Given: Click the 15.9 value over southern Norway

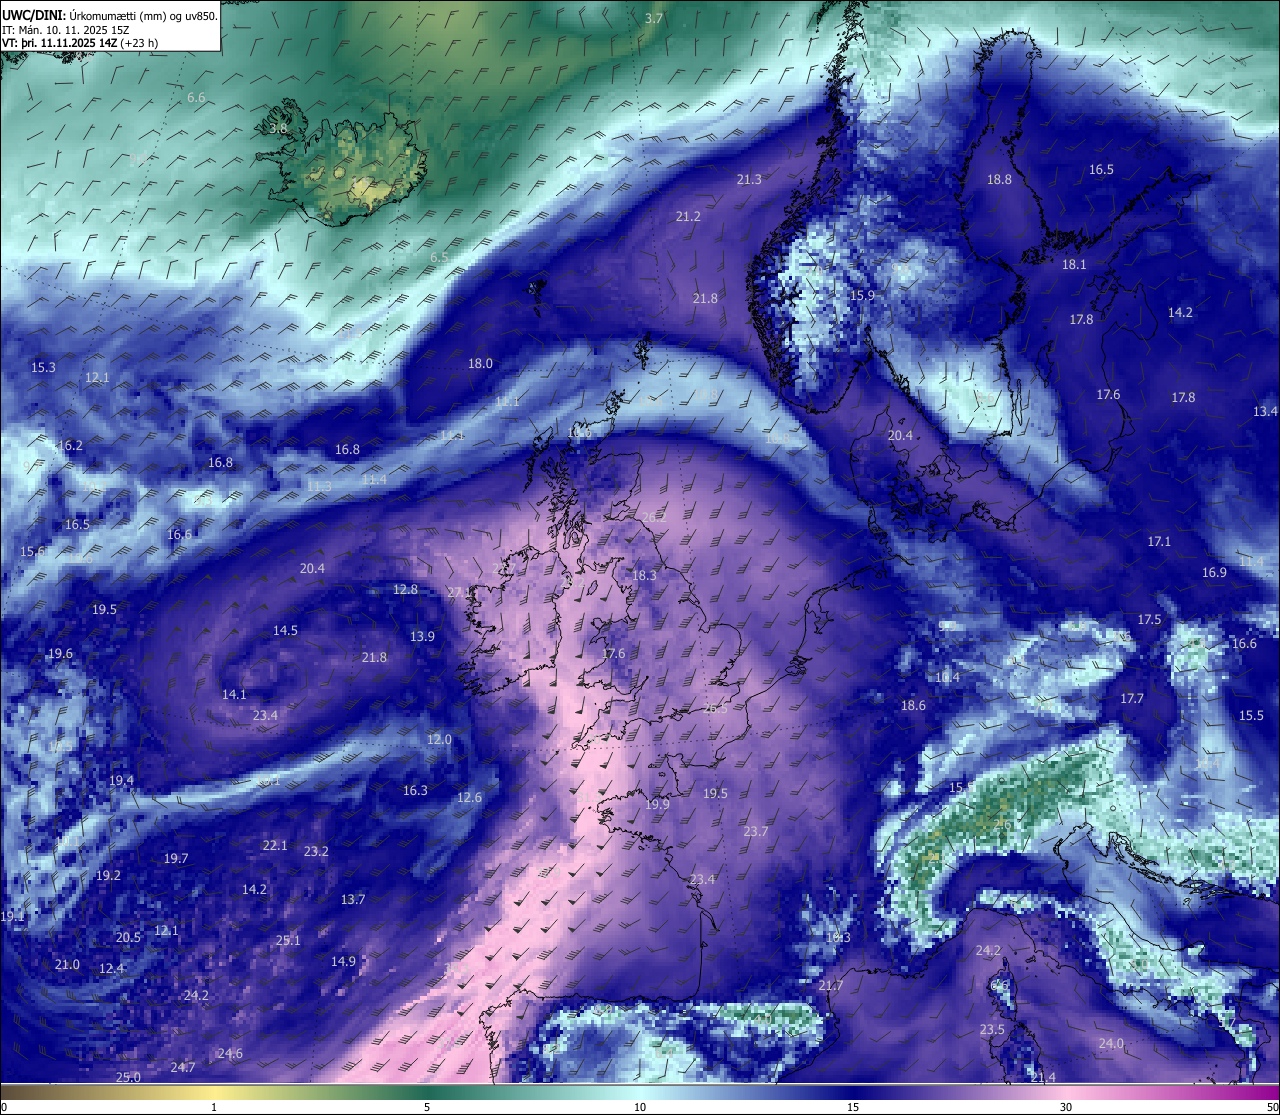Looking at the screenshot, I should (862, 296).
